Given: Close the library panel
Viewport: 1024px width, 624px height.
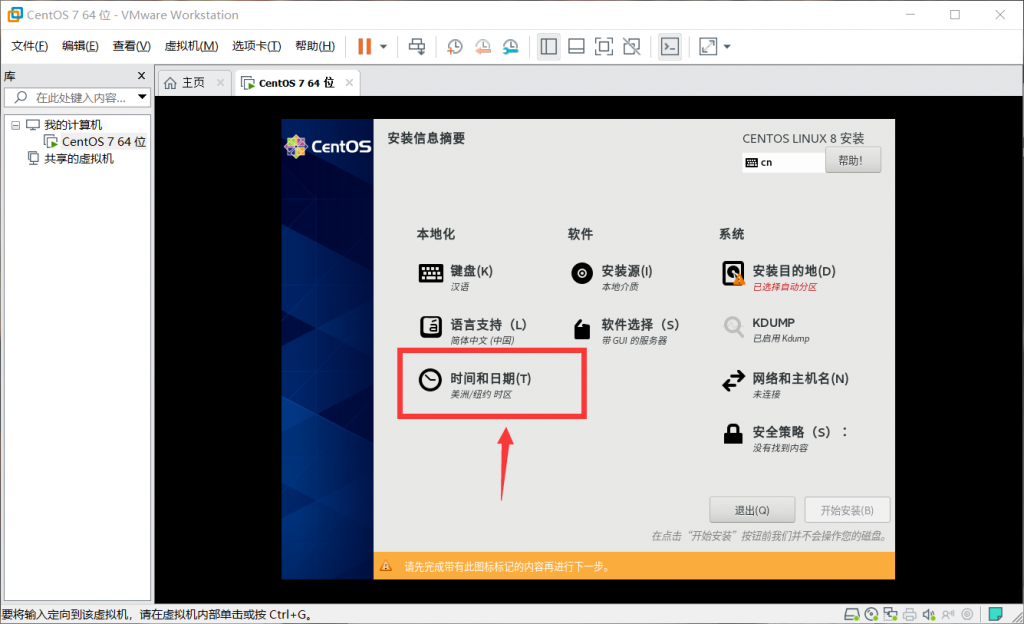Looking at the screenshot, I should 141,76.
